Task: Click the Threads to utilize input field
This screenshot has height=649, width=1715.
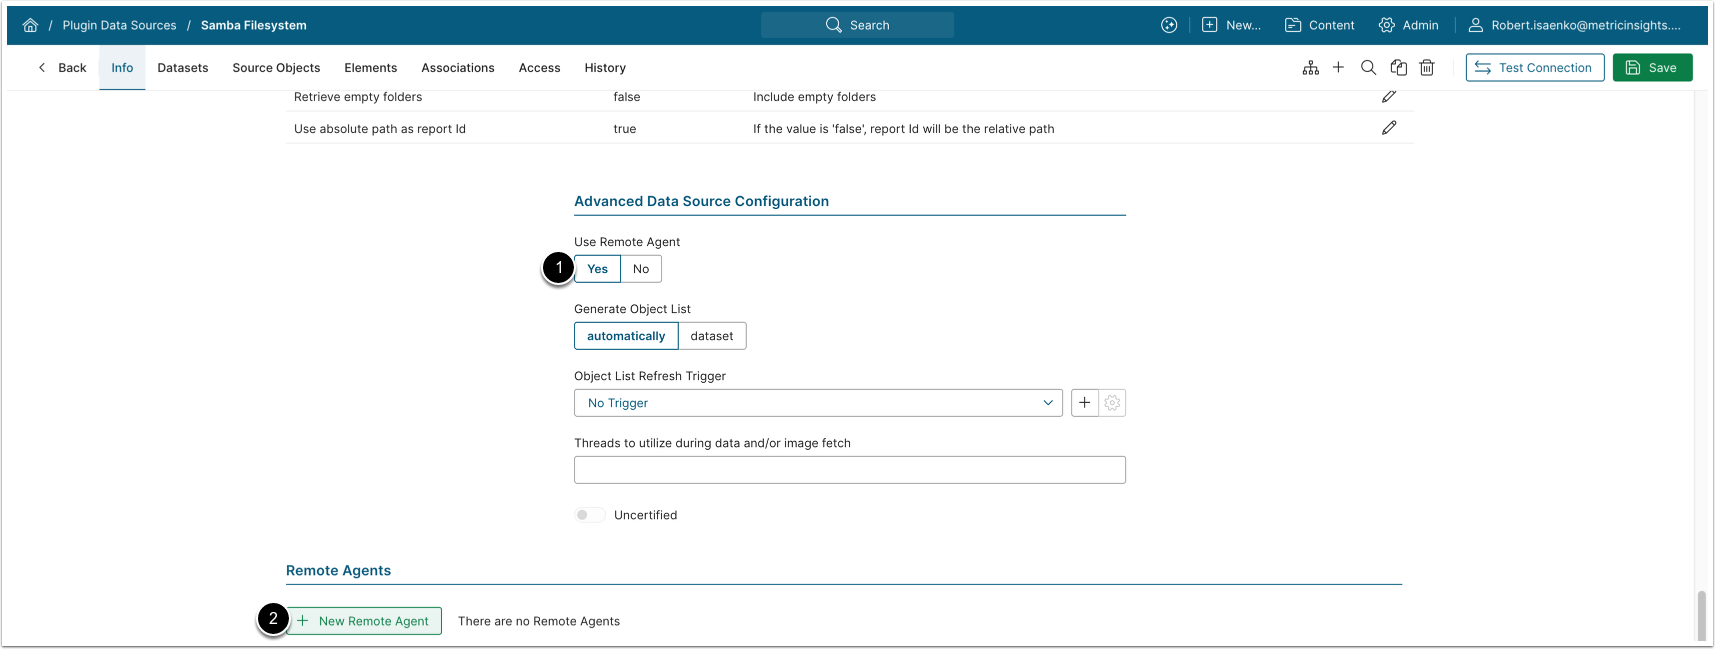Action: tap(849, 470)
